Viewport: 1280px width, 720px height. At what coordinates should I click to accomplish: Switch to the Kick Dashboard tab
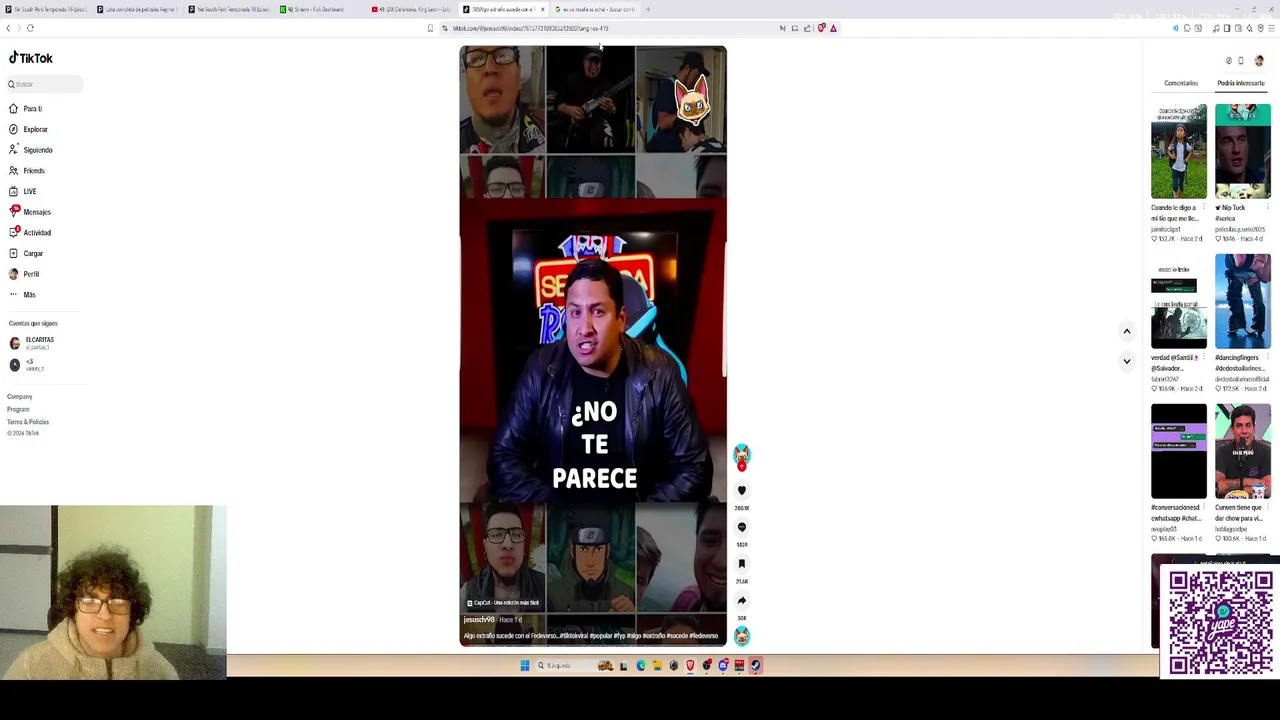(x=319, y=9)
